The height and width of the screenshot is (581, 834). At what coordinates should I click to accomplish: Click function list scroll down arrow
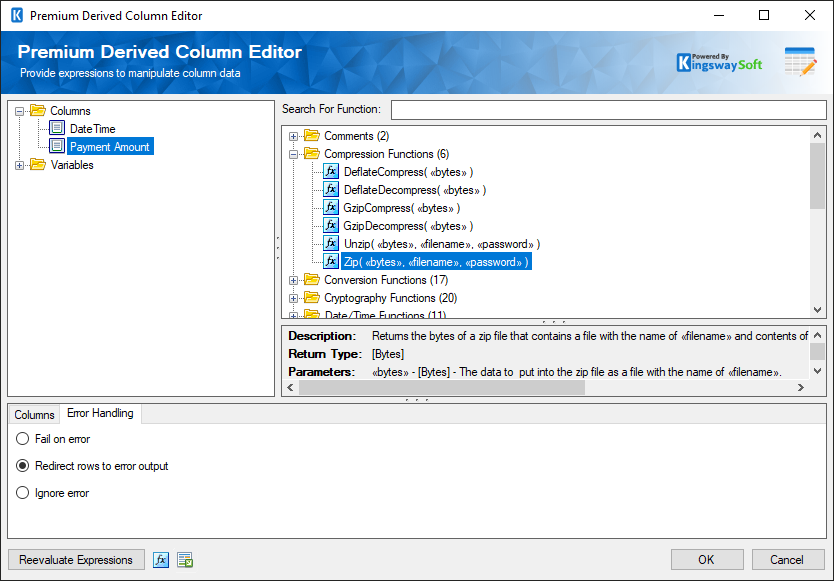(818, 310)
